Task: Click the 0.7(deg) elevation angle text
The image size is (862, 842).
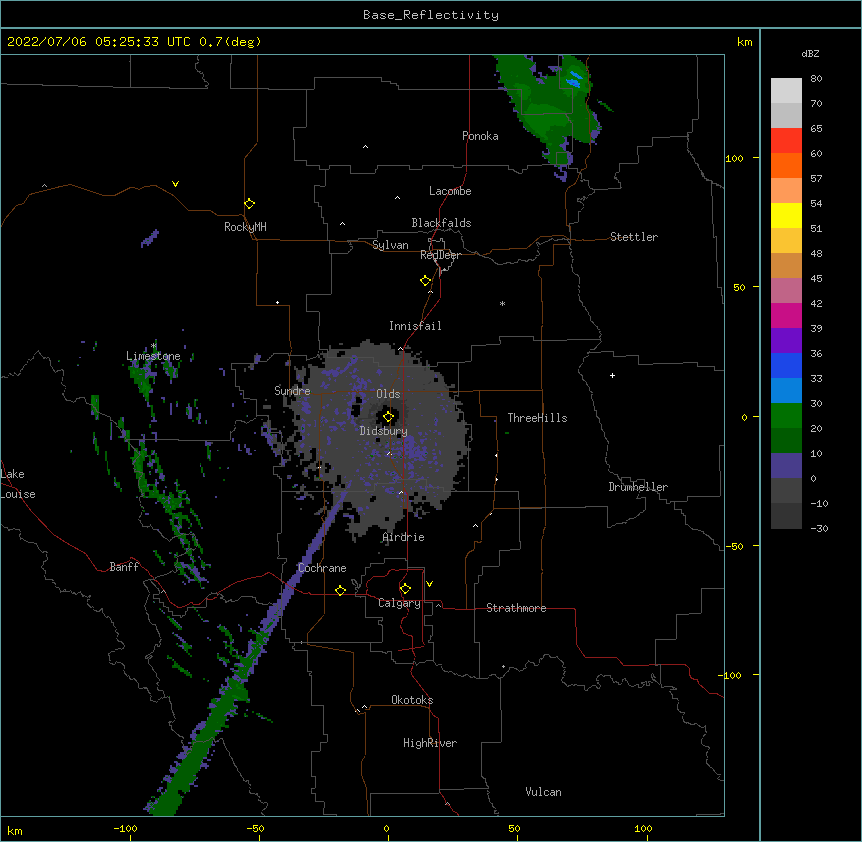Action: [x=230, y=42]
